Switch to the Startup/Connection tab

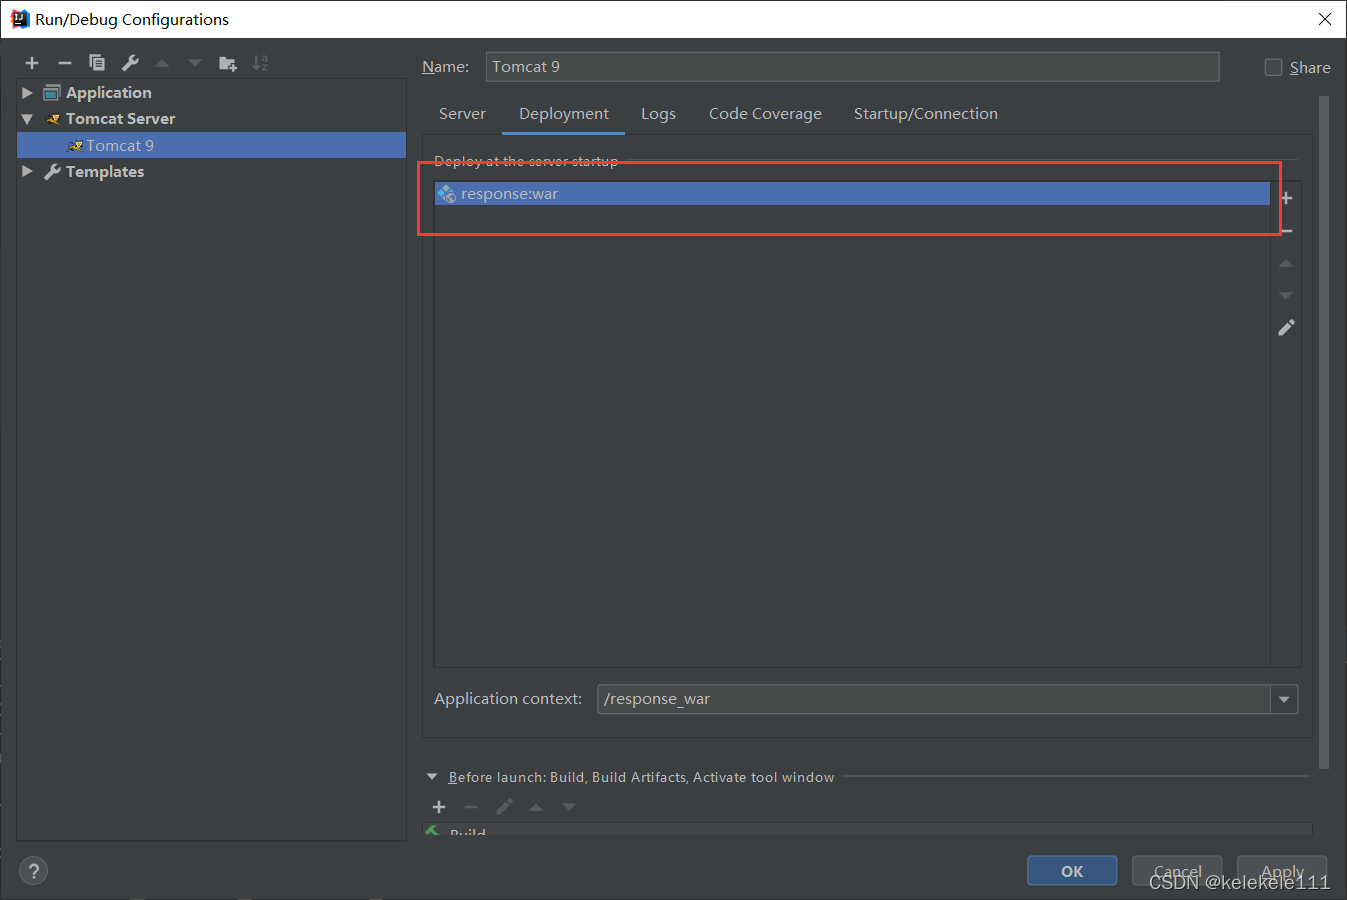coord(926,114)
